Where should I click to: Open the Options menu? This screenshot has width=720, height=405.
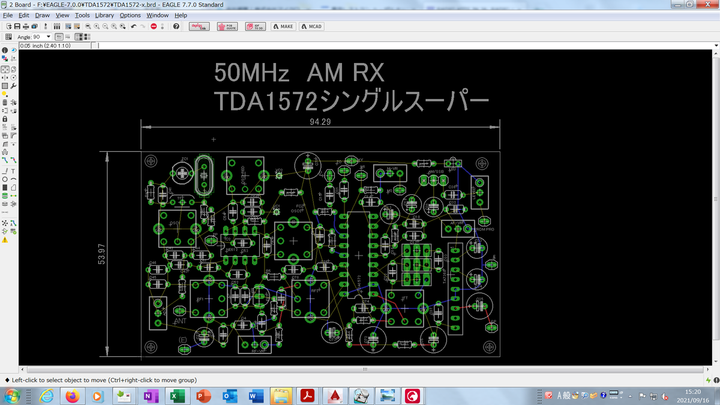click(x=130, y=15)
